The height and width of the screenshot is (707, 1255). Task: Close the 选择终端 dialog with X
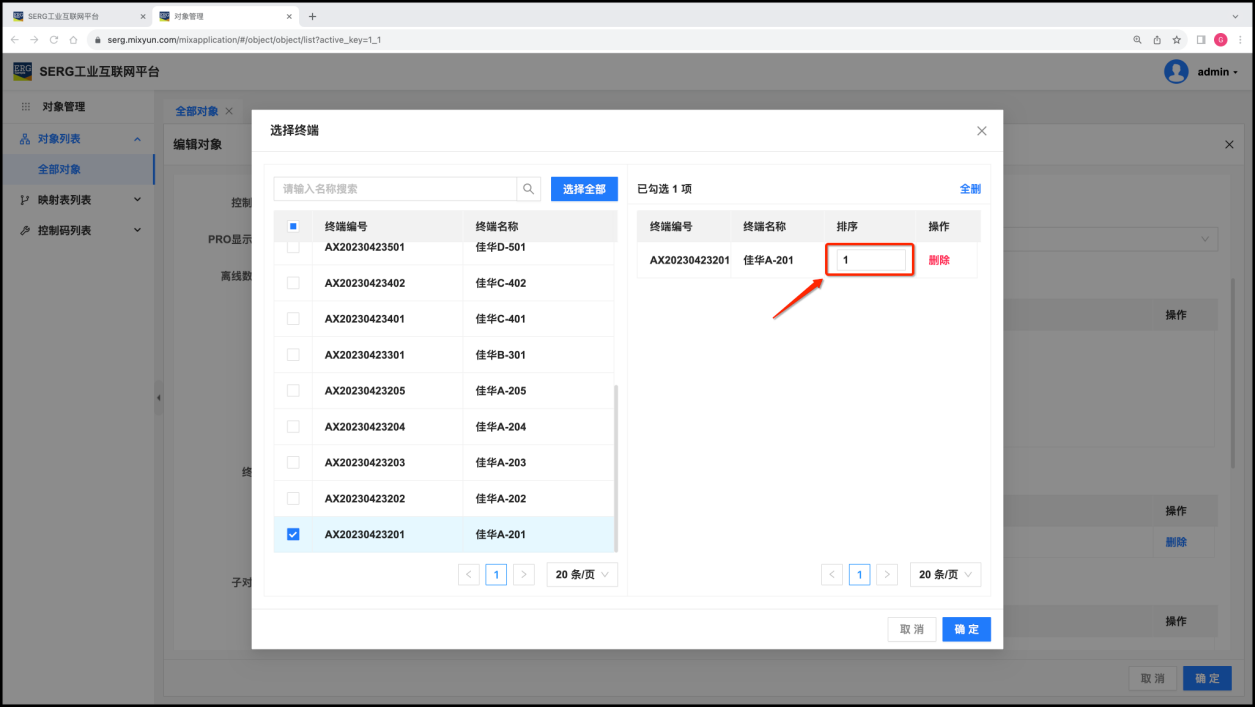(981, 131)
